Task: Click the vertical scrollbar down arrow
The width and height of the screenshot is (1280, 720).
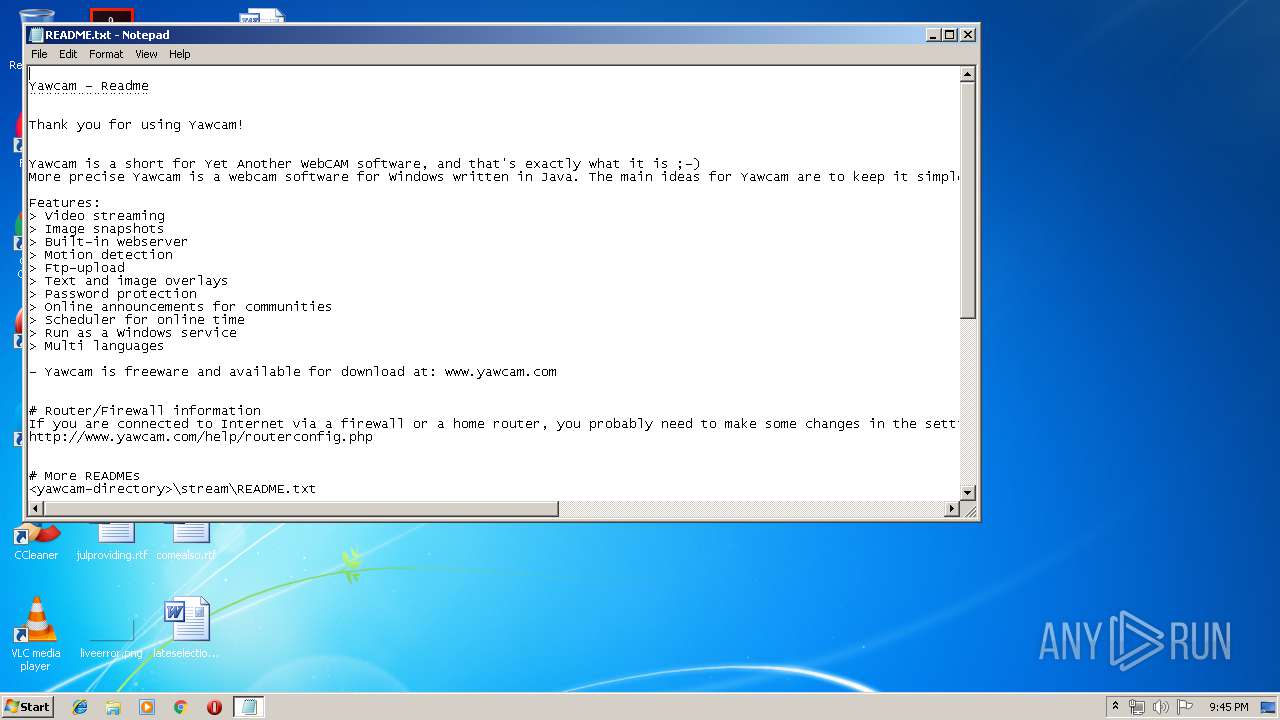Action: coord(967,492)
